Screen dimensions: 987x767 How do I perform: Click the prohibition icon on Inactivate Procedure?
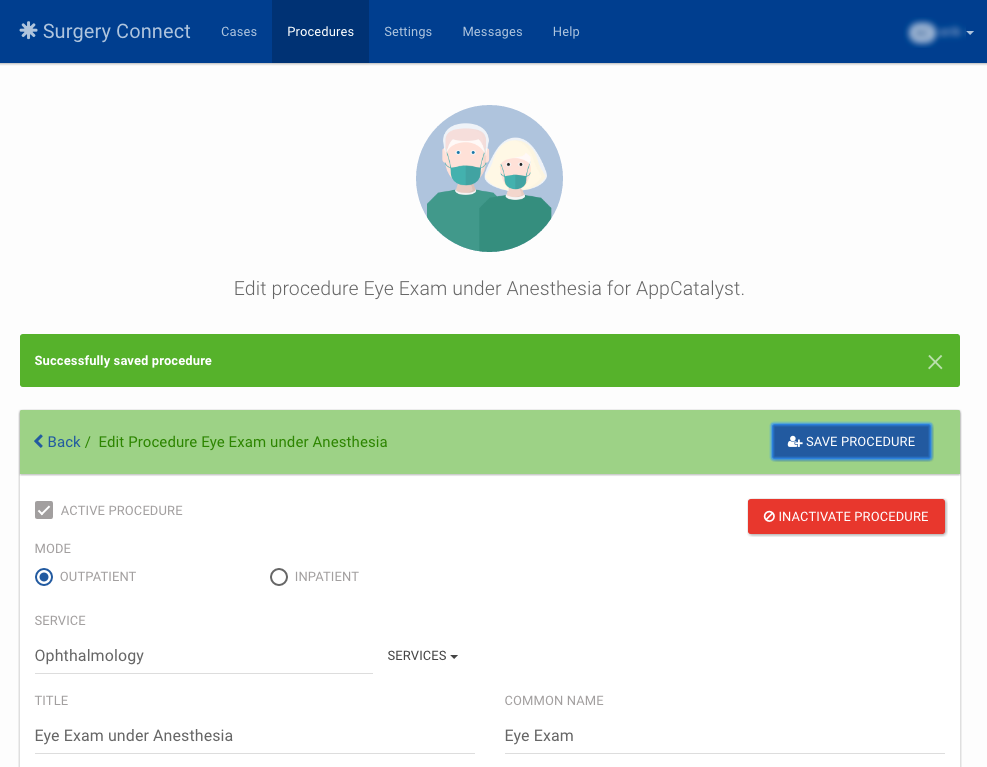pyautogui.click(x=768, y=516)
